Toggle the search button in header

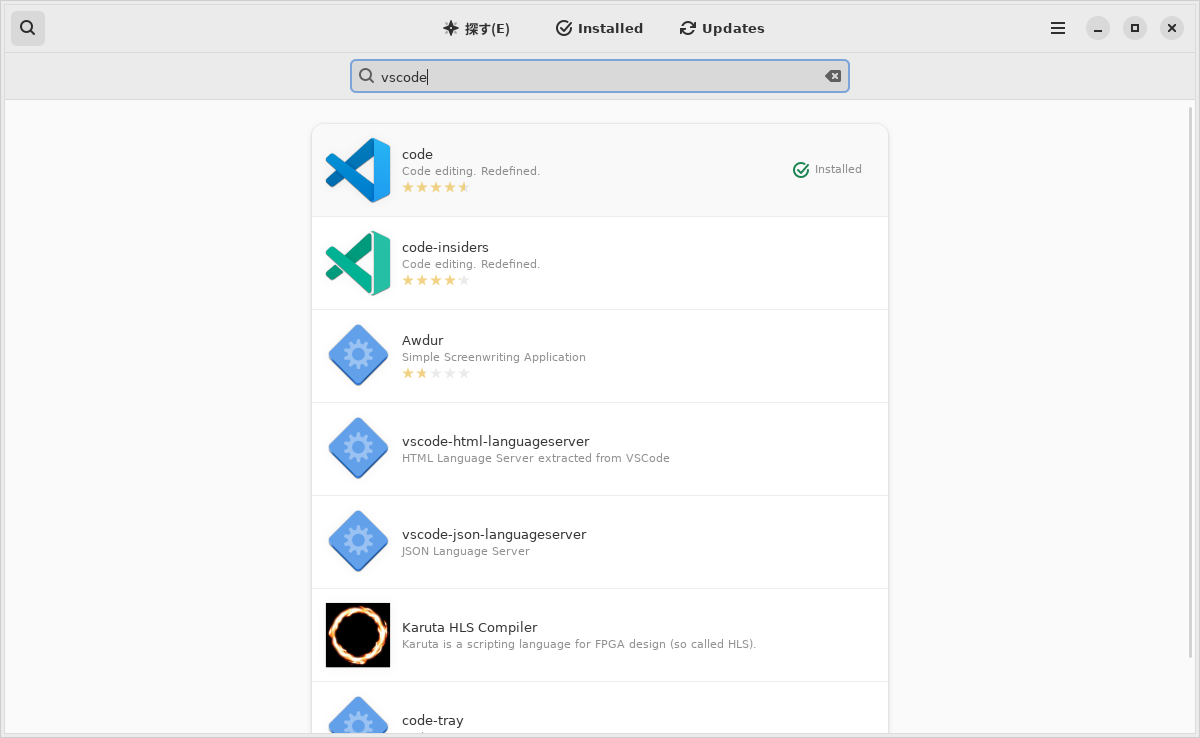coord(28,28)
